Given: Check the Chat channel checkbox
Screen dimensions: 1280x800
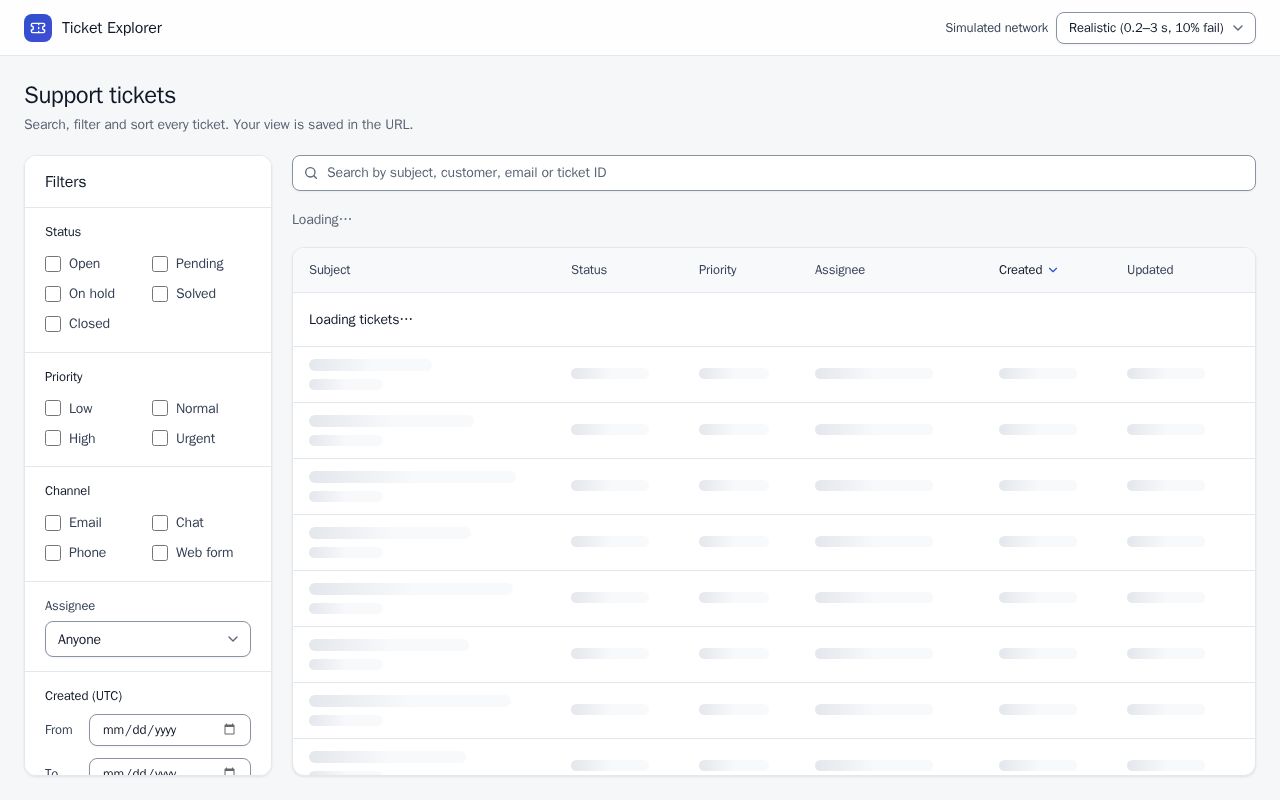Looking at the screenshot, I should pos(160,523).
